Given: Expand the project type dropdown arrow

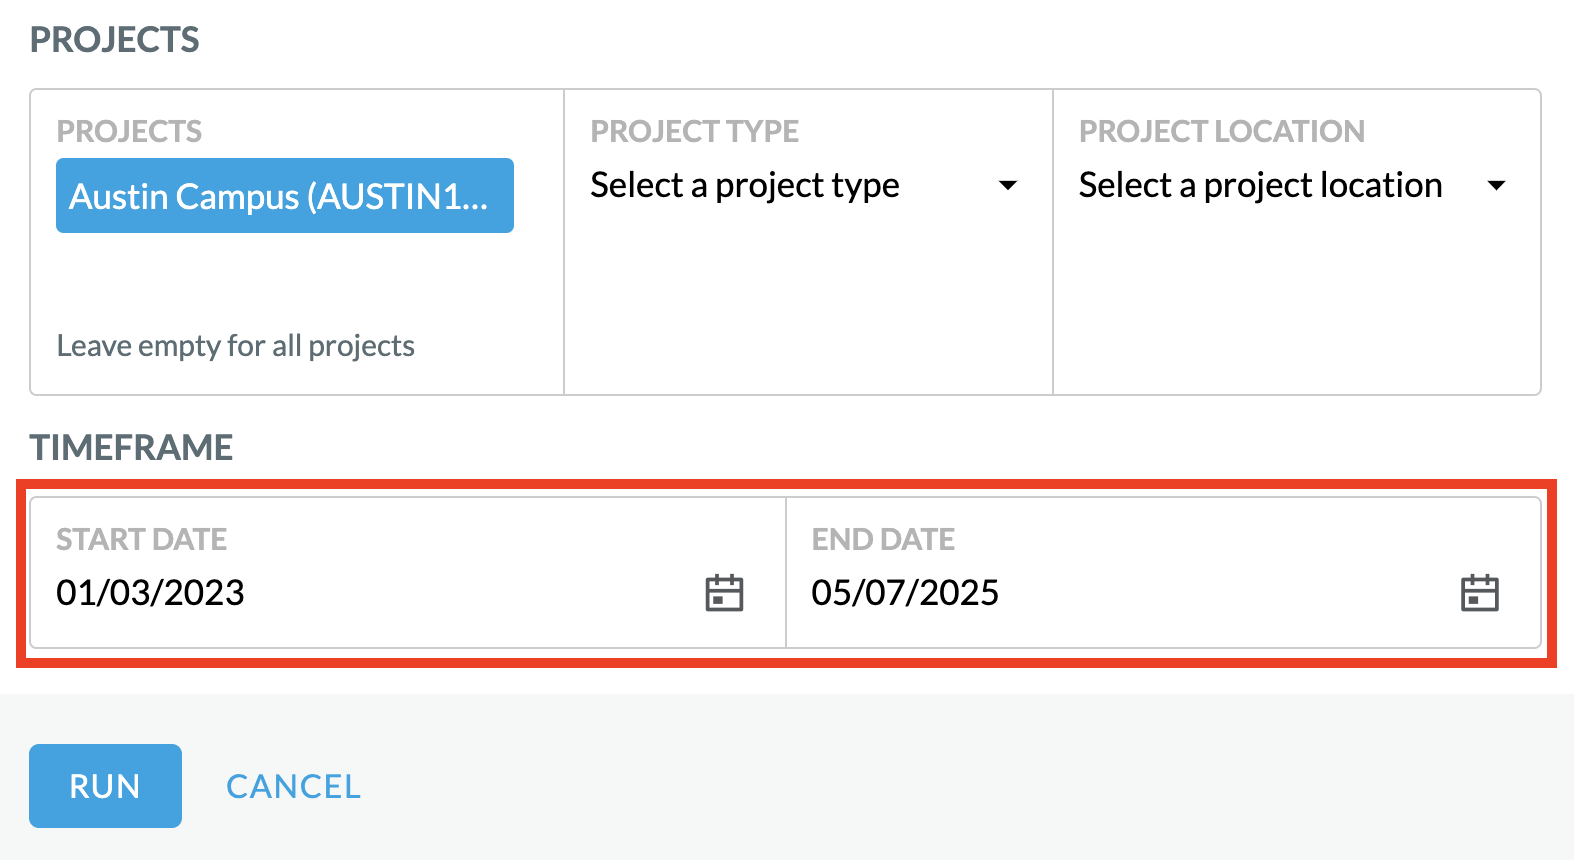Looking at the screenshot, I should 1008,185.
